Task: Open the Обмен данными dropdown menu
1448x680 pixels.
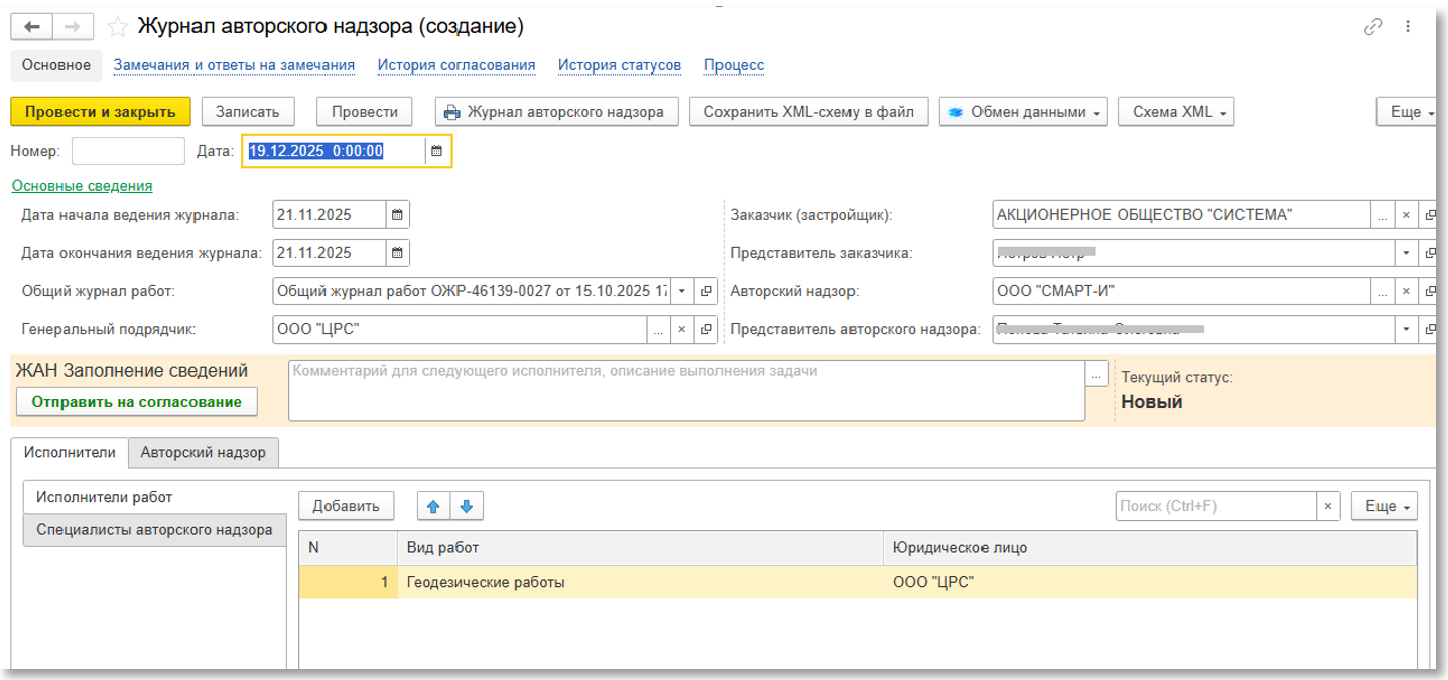Action: click(x=1024, y=112)
